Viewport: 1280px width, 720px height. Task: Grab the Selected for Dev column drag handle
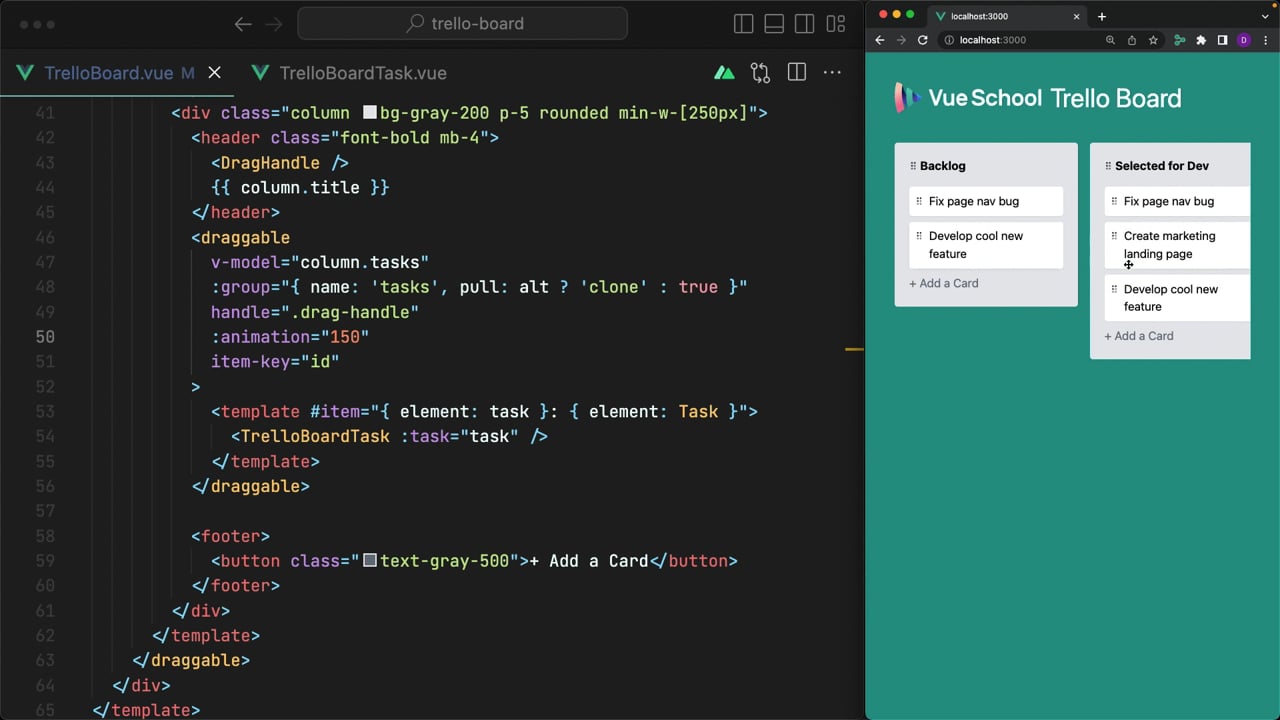pyautogui.click(x=1108, y=166)
